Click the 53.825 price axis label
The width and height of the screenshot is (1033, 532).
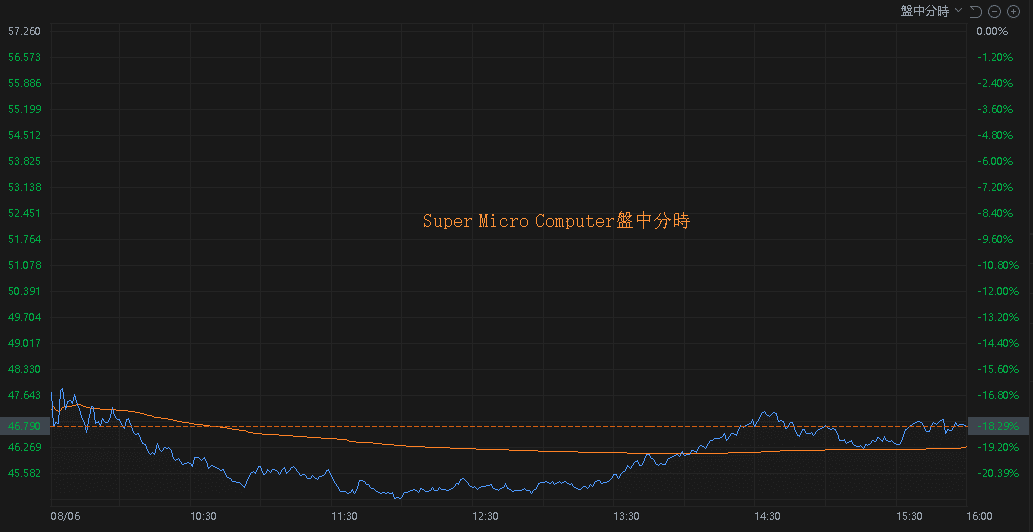(24, 161)
